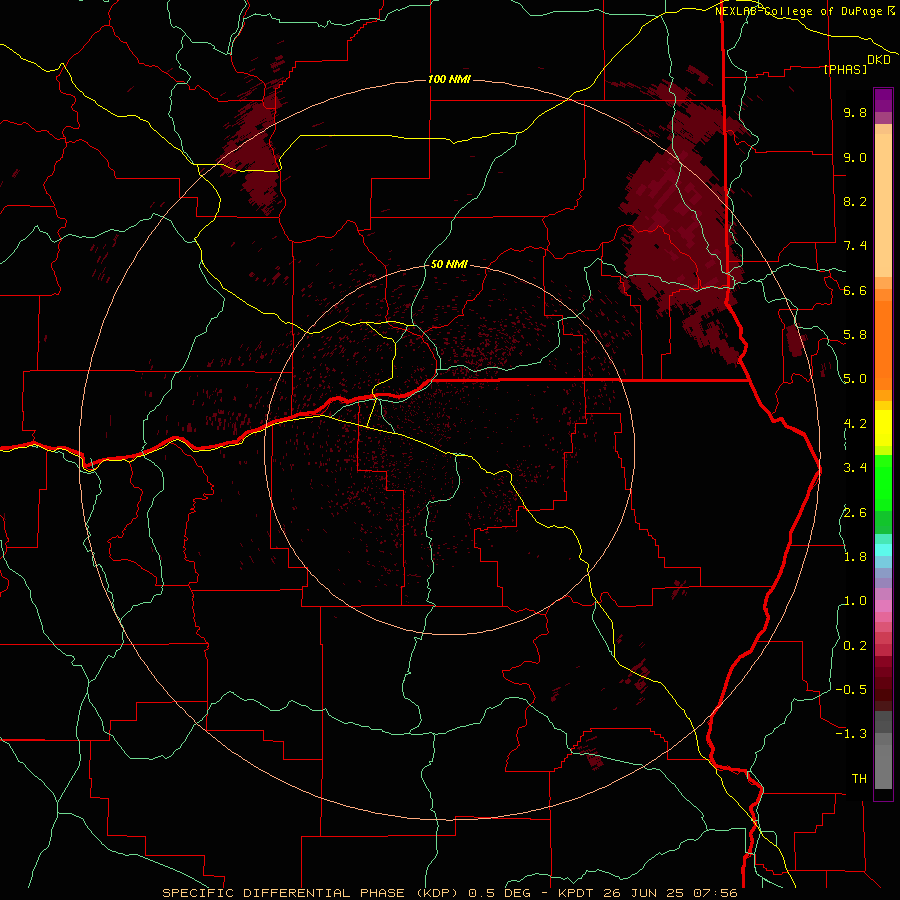
Task: Click the 0.2 legend value
Action: point(855,646)
